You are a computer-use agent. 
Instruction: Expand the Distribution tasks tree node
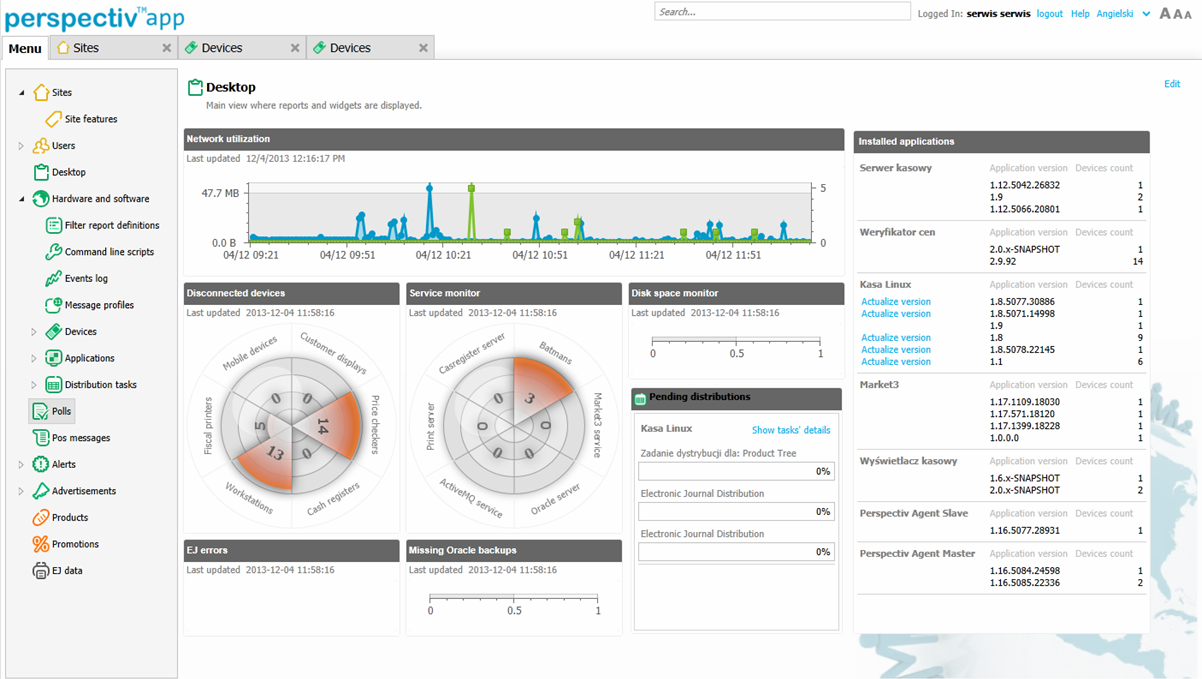click(34, 385)
